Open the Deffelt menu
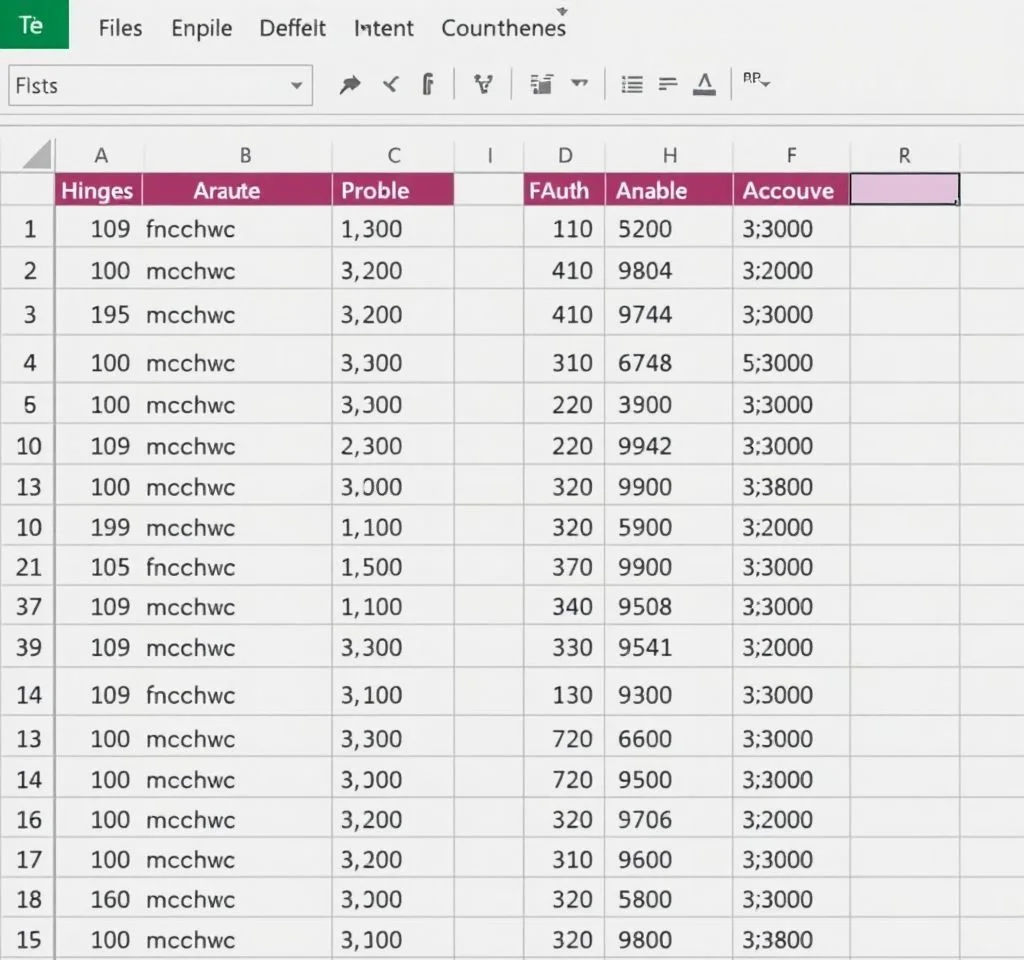The height and width of the screenshot is (960, 1024). point(292,28)
